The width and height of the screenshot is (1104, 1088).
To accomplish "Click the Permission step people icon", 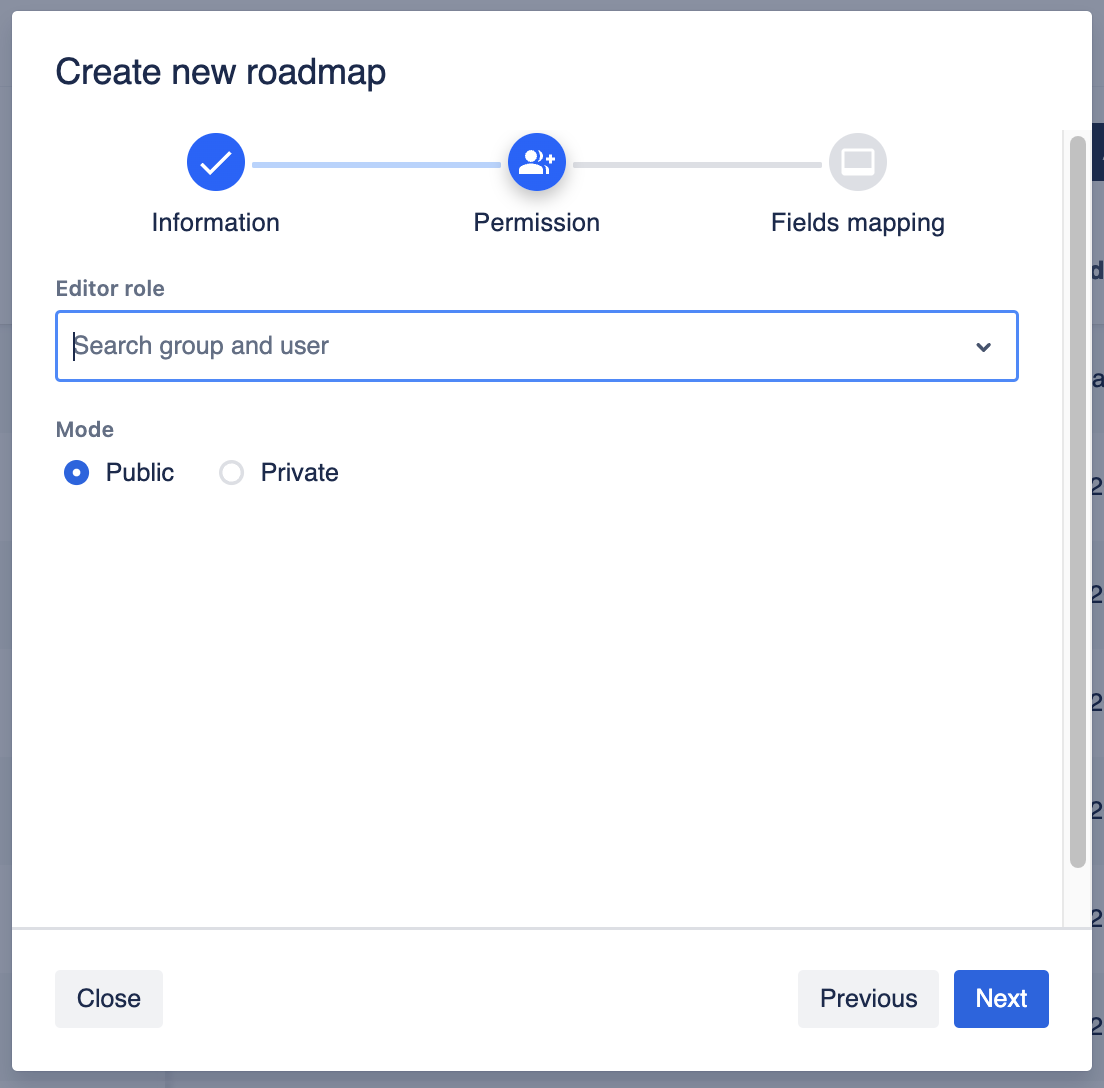I will click(x=537, y=162).
